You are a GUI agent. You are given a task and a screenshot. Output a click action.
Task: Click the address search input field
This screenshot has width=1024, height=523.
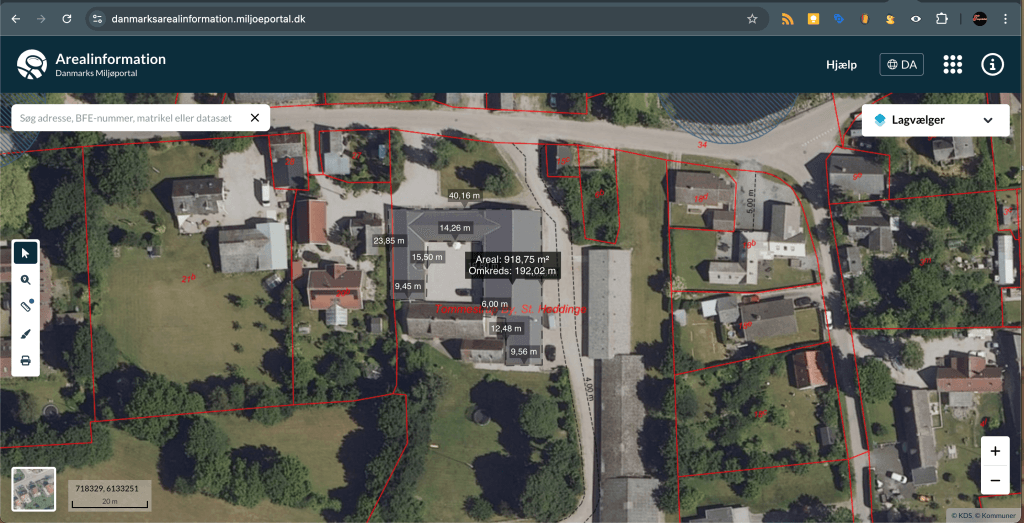[x=130, y=118]
